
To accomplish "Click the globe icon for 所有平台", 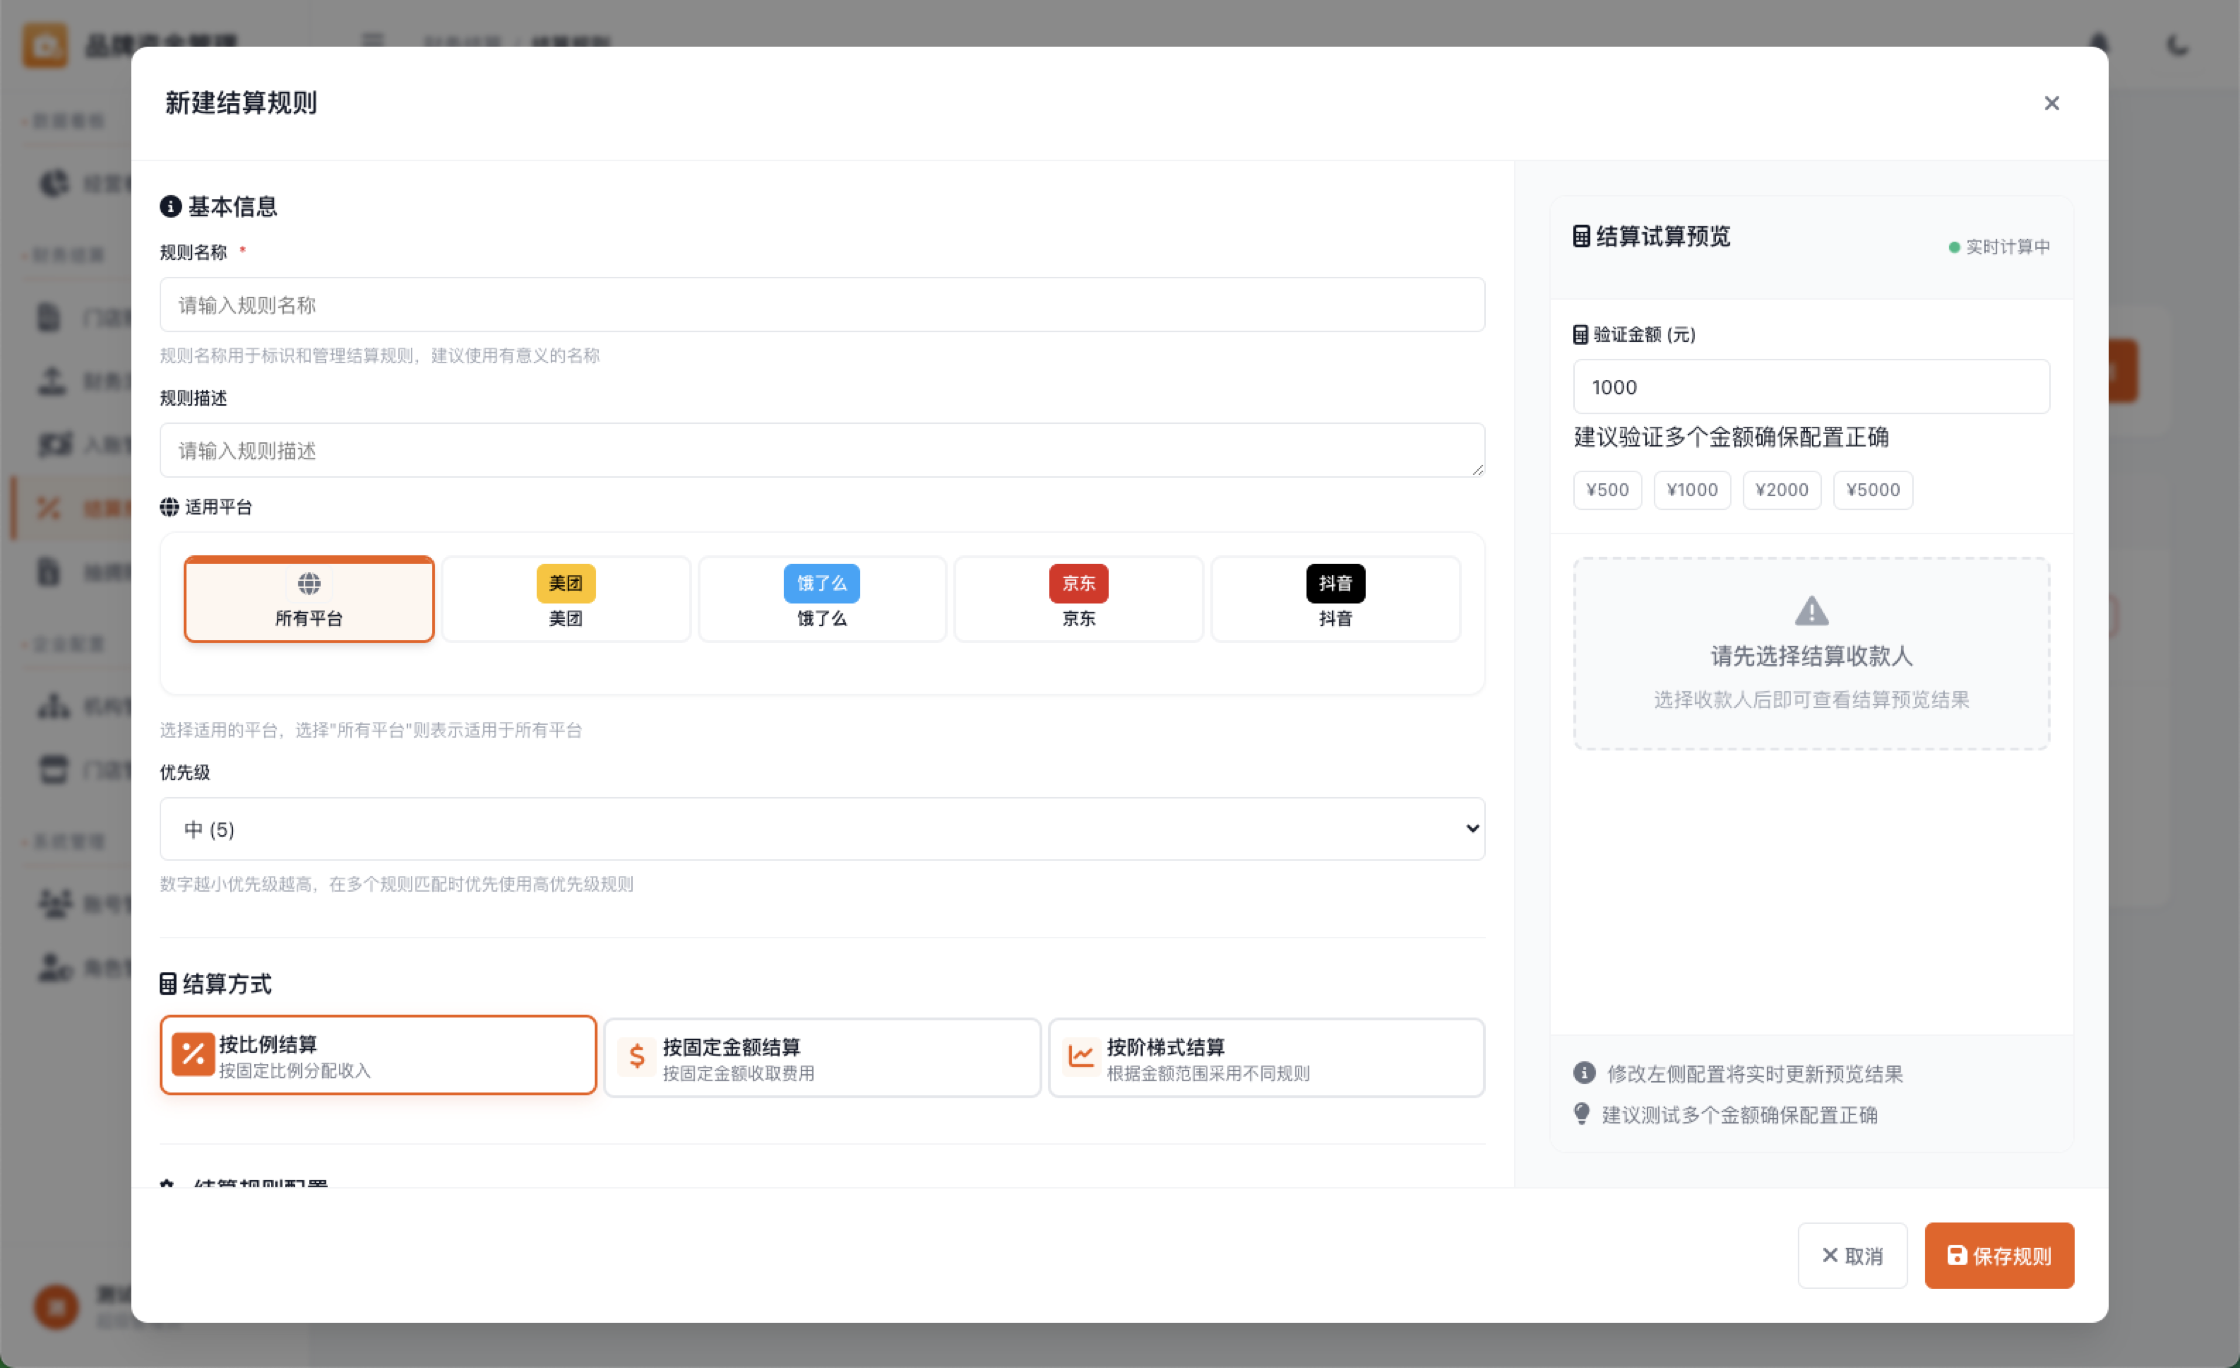I will [309, 583].
